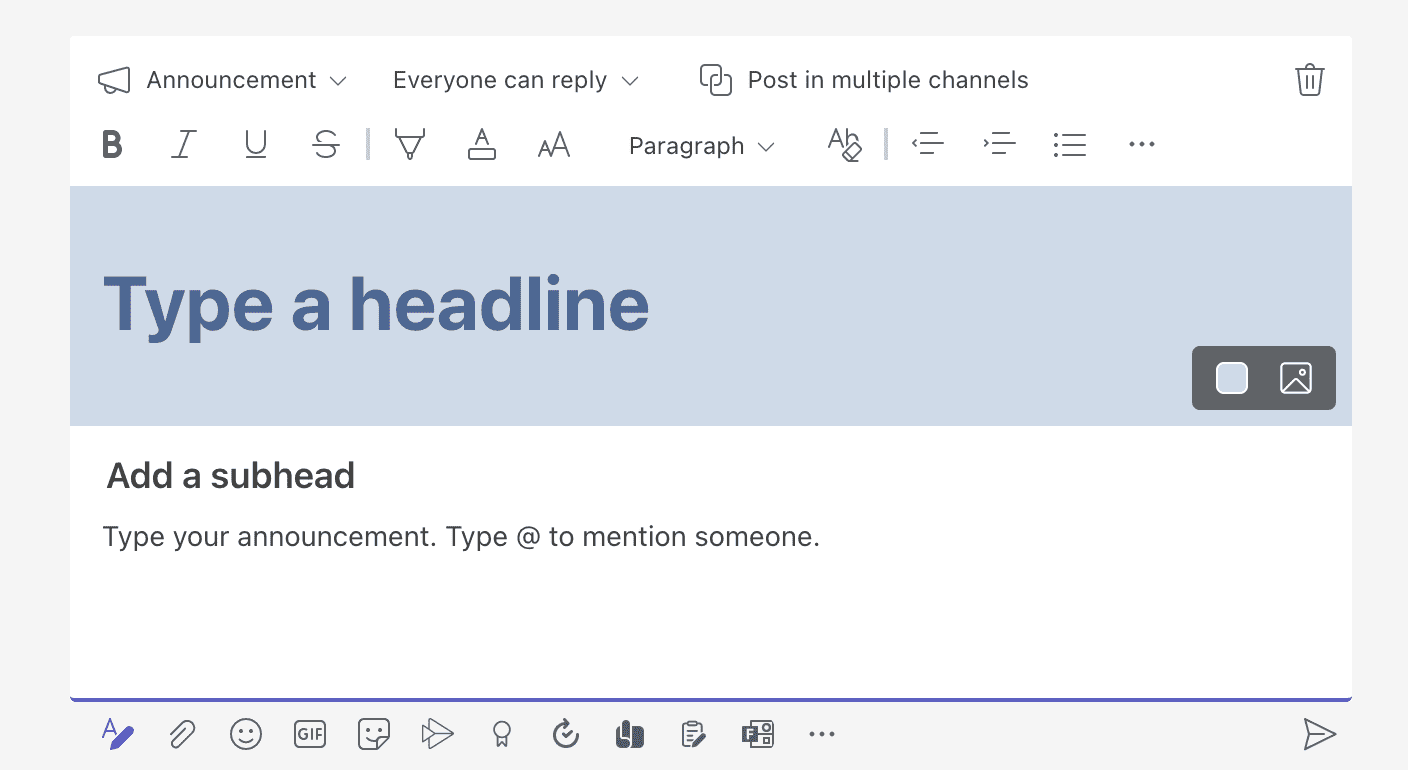Send the announcement with arrow icon

coord(1319,735)
